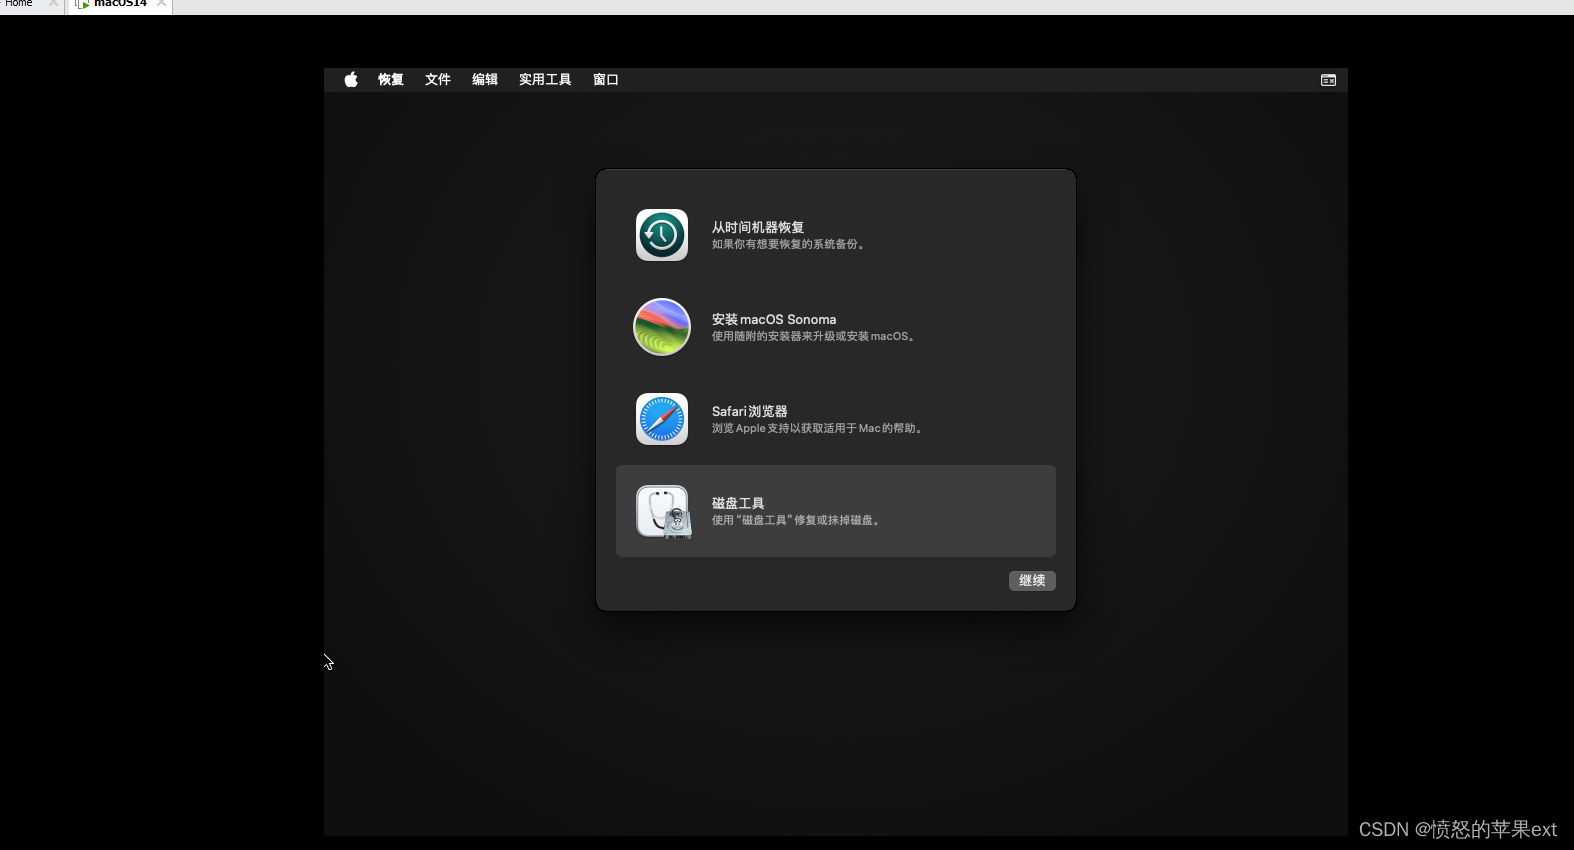Switch to the macOS14 VM tab

coord(120,4)
